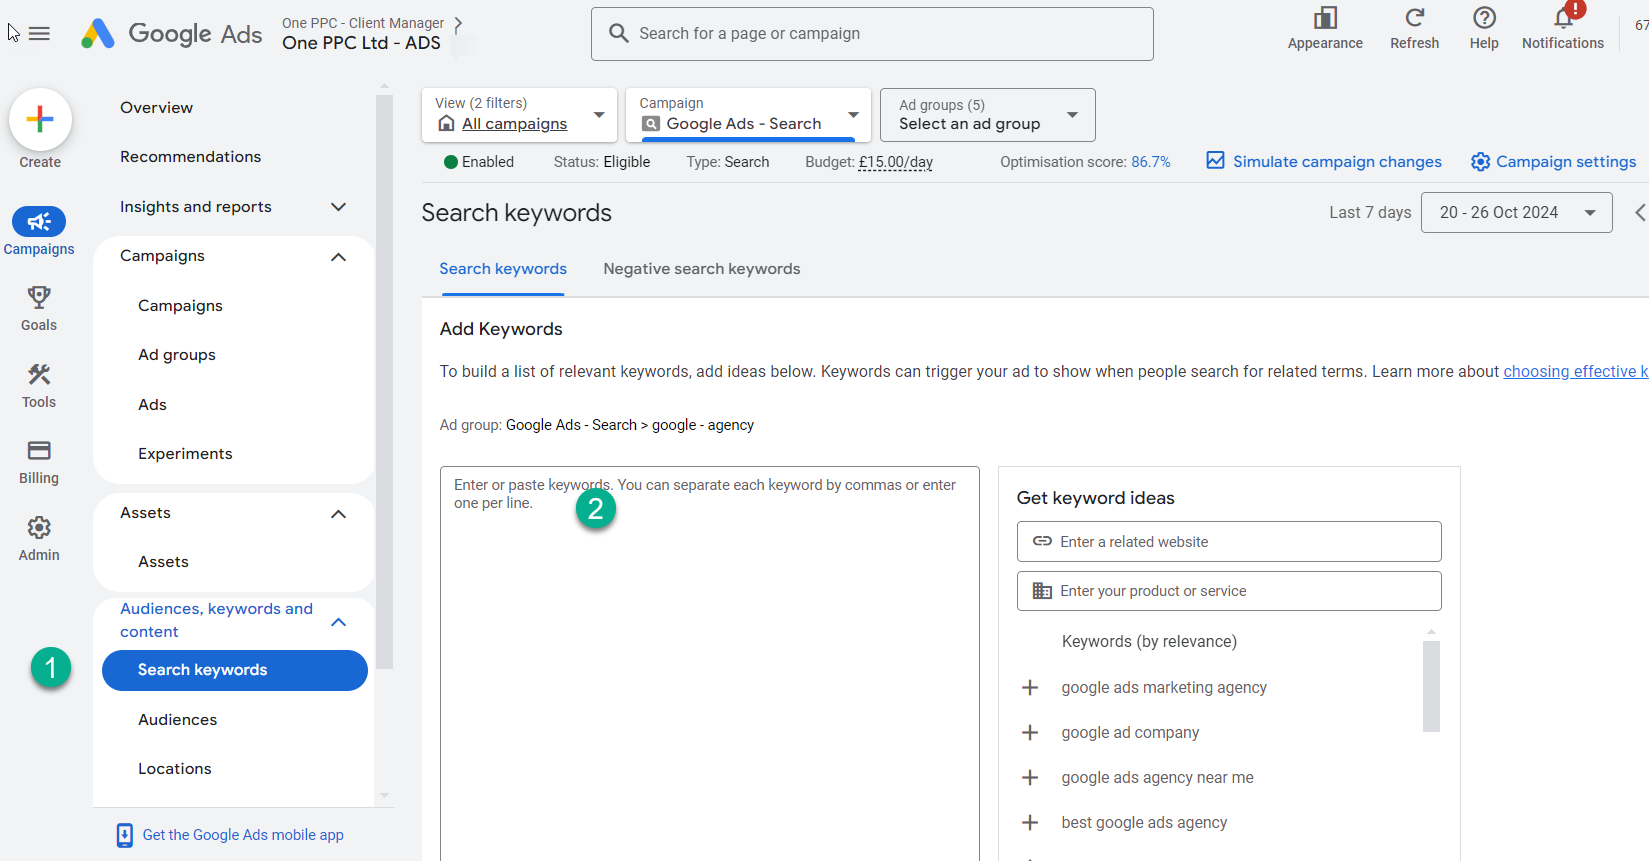Click 'Keywords (by relevance)' heading
1649x861 pixels.
pyautogui.click(x=1149, y=642)
